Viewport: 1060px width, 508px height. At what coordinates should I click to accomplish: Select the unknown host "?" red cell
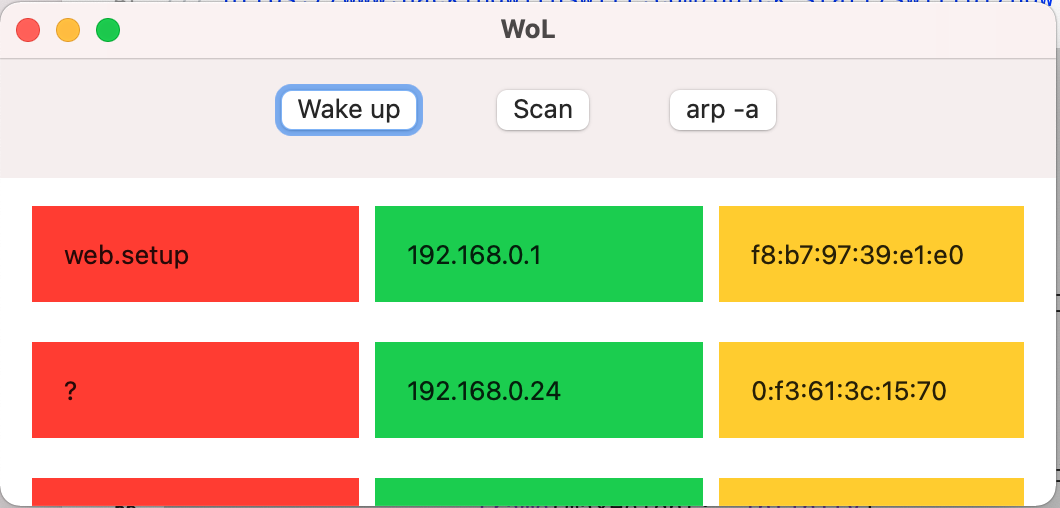pos(195,390)
